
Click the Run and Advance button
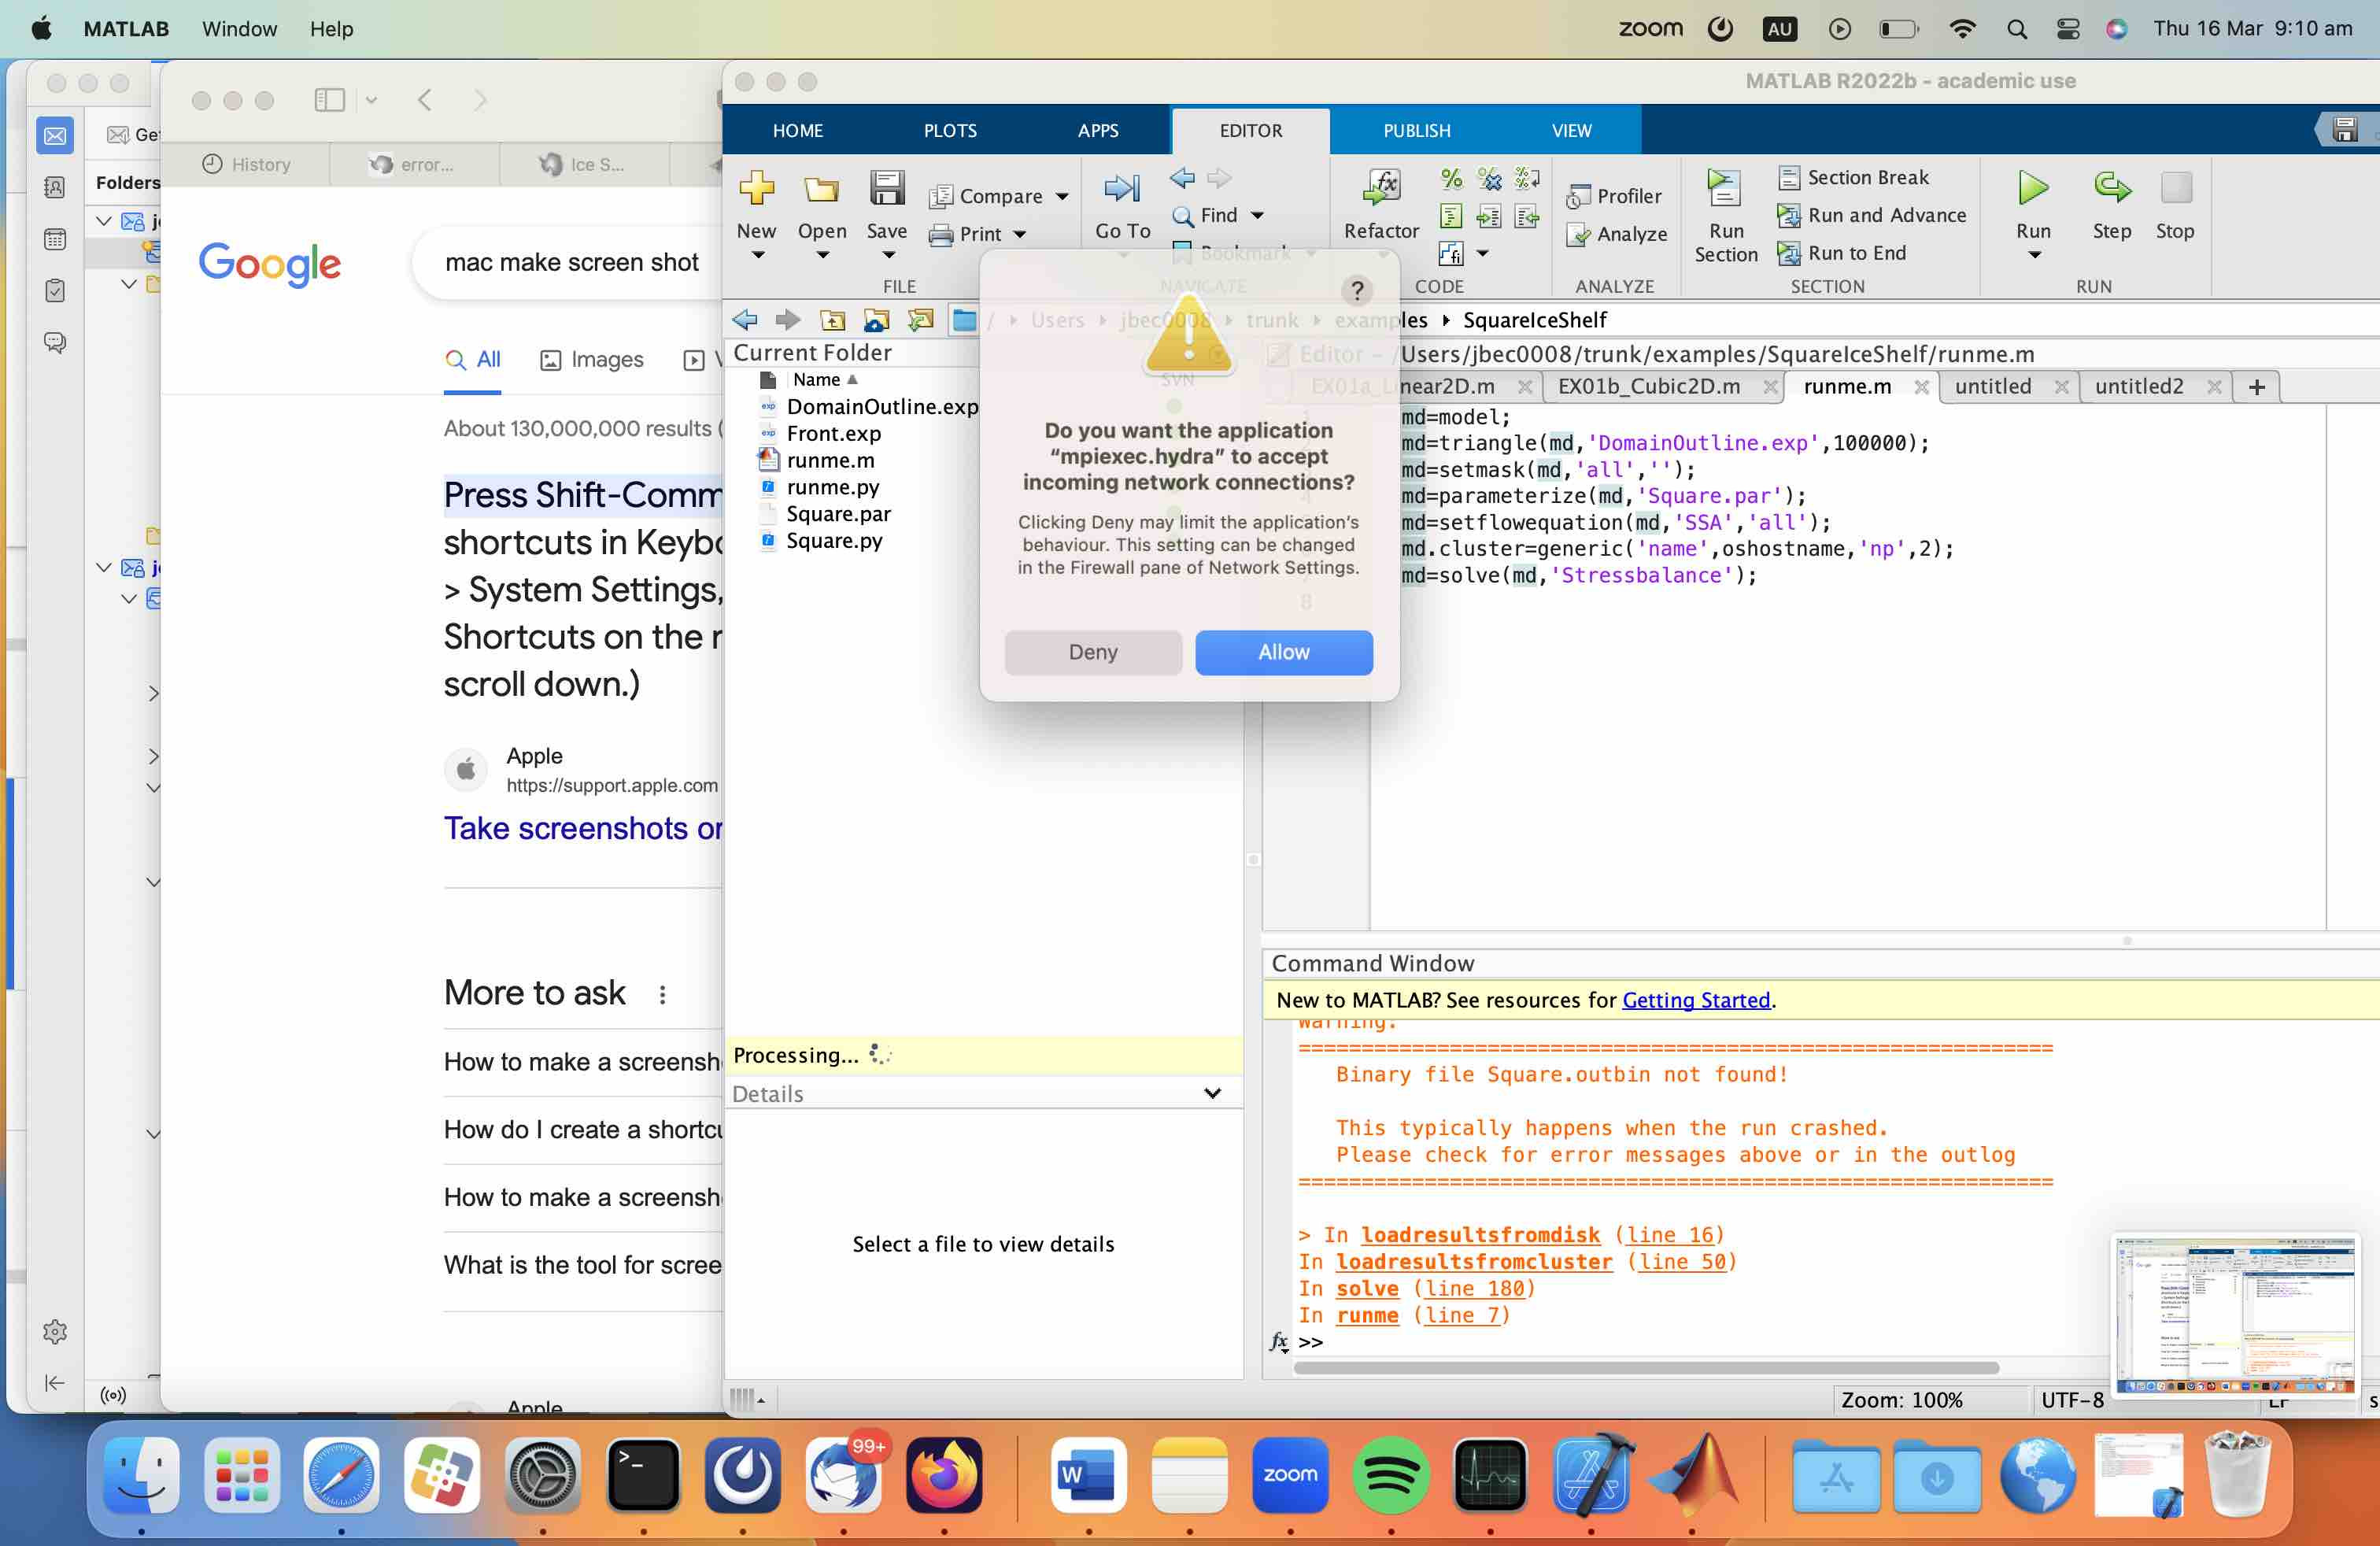[x=1871, y=215]
